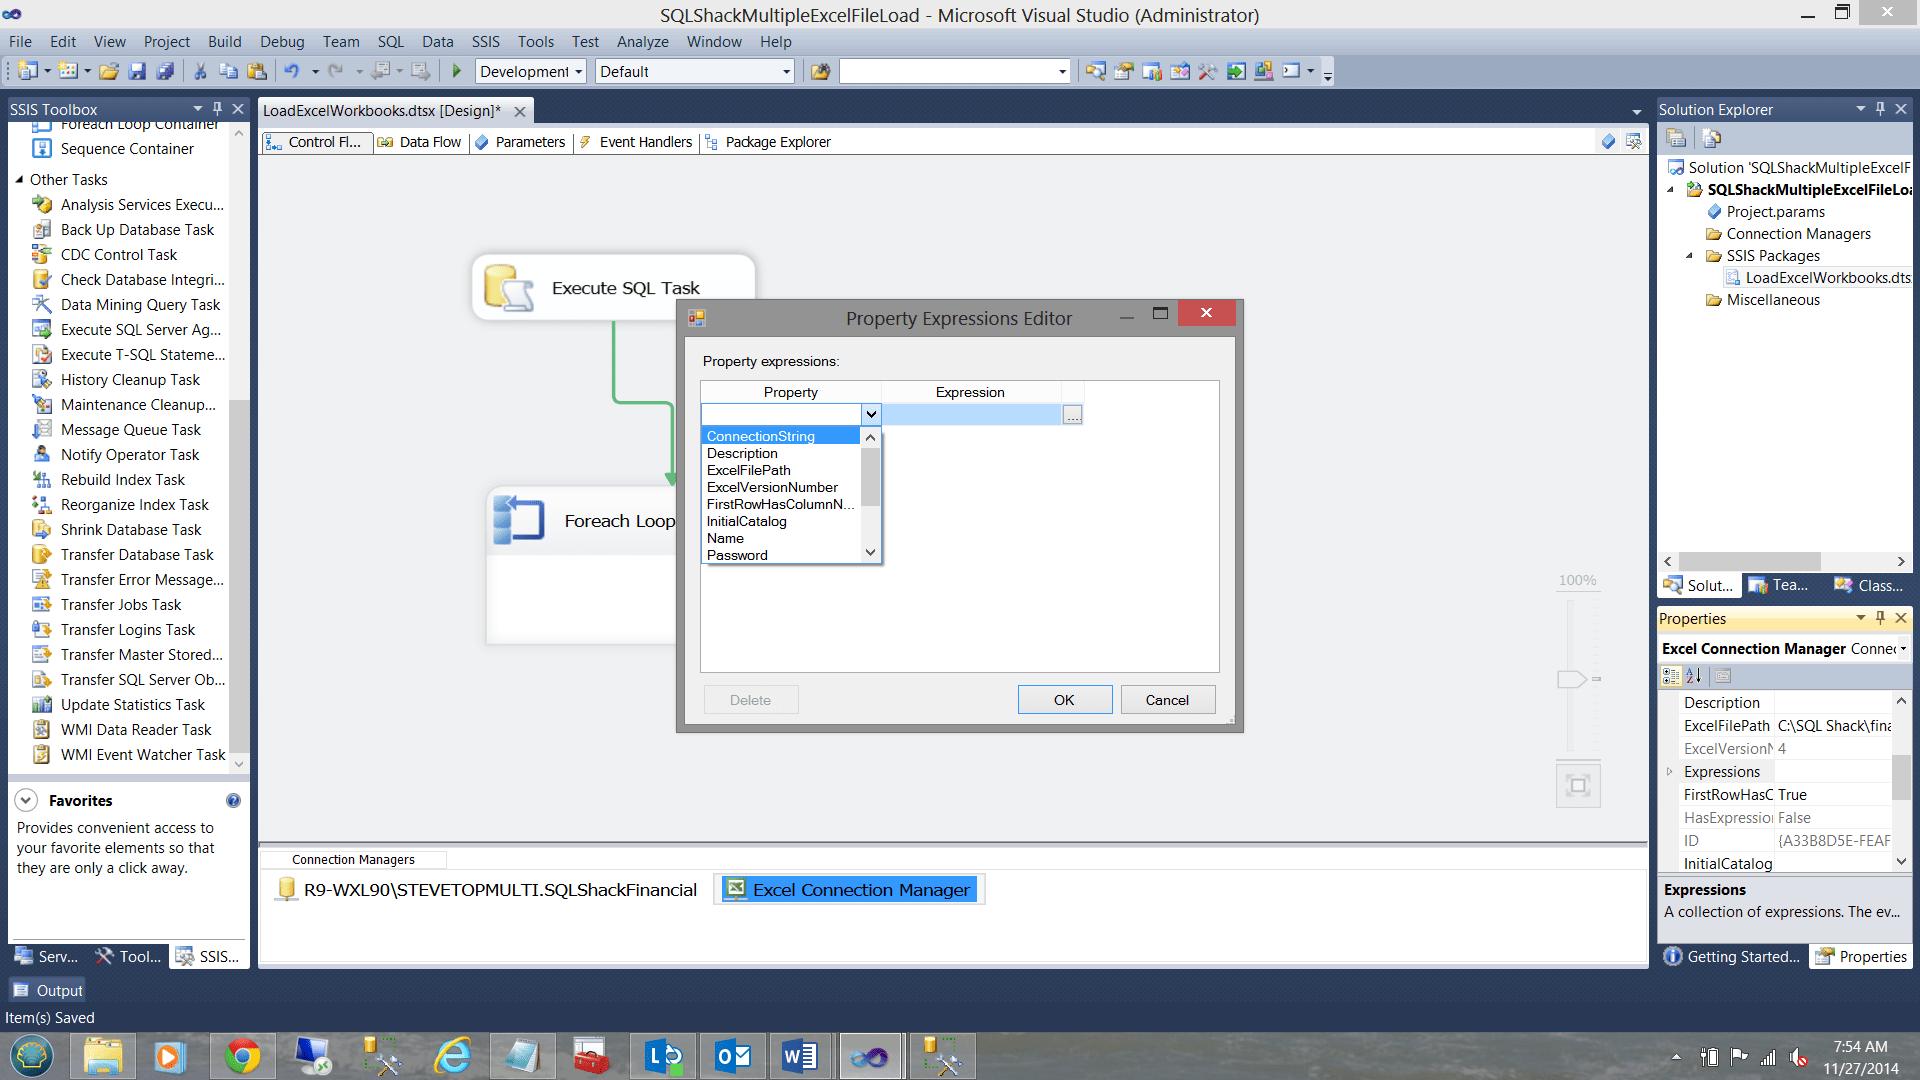Toggle auto-hide pin on Properties panel
The image size is (1920, 1080).
point(1880,618)
